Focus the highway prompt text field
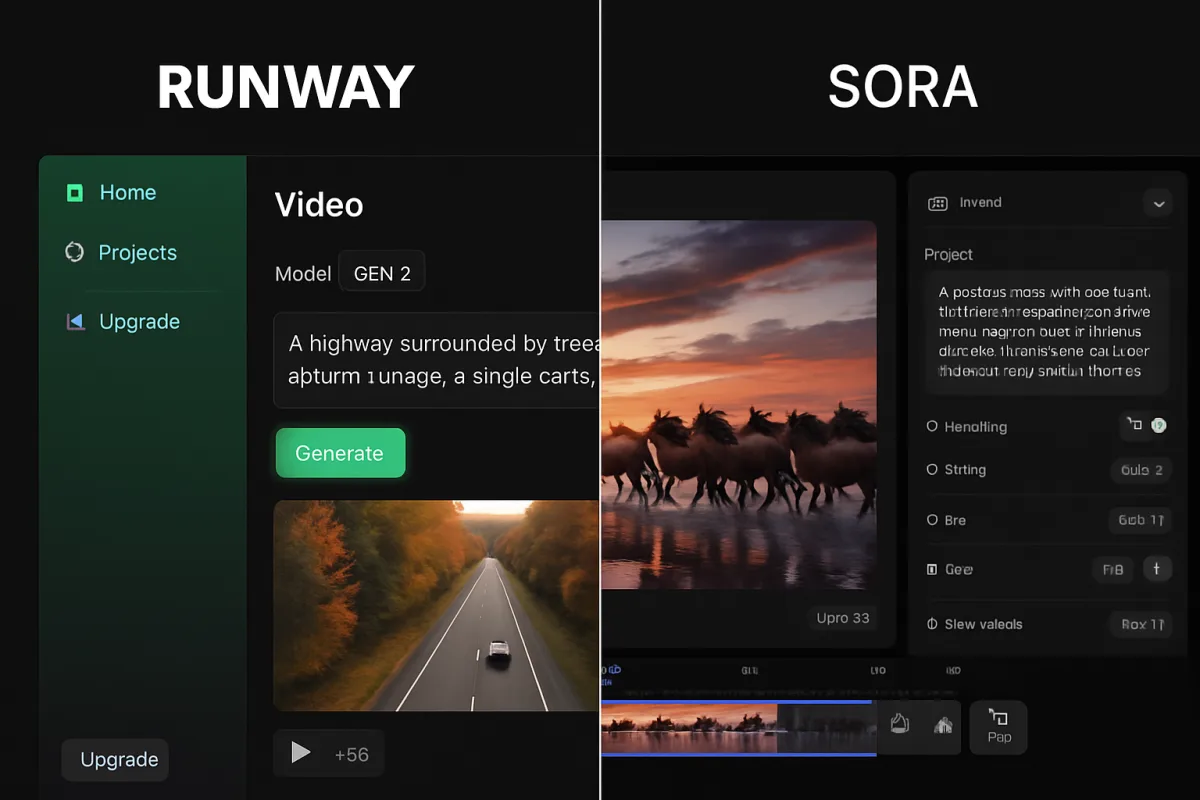Screen dimensions: 1200x800 click(x=436, y=360)
